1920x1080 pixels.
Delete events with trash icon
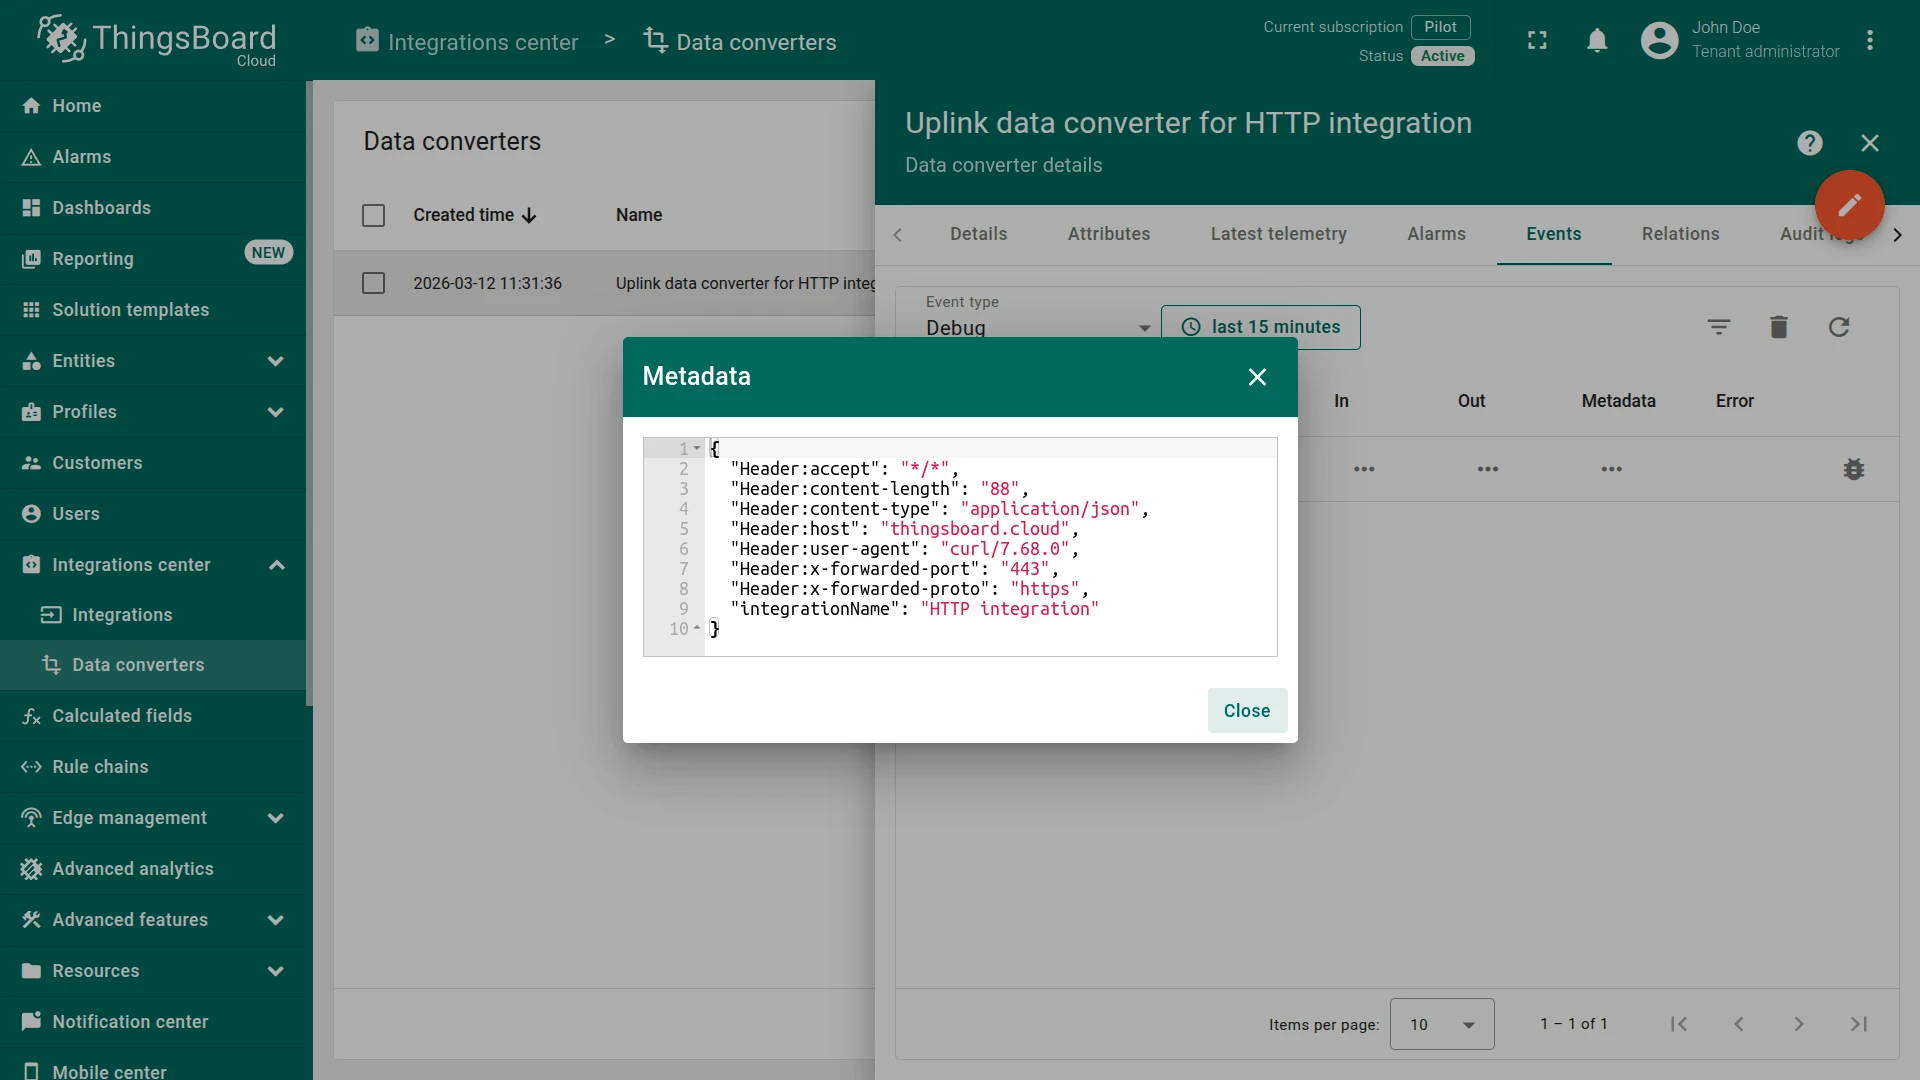coord(1778,327)
